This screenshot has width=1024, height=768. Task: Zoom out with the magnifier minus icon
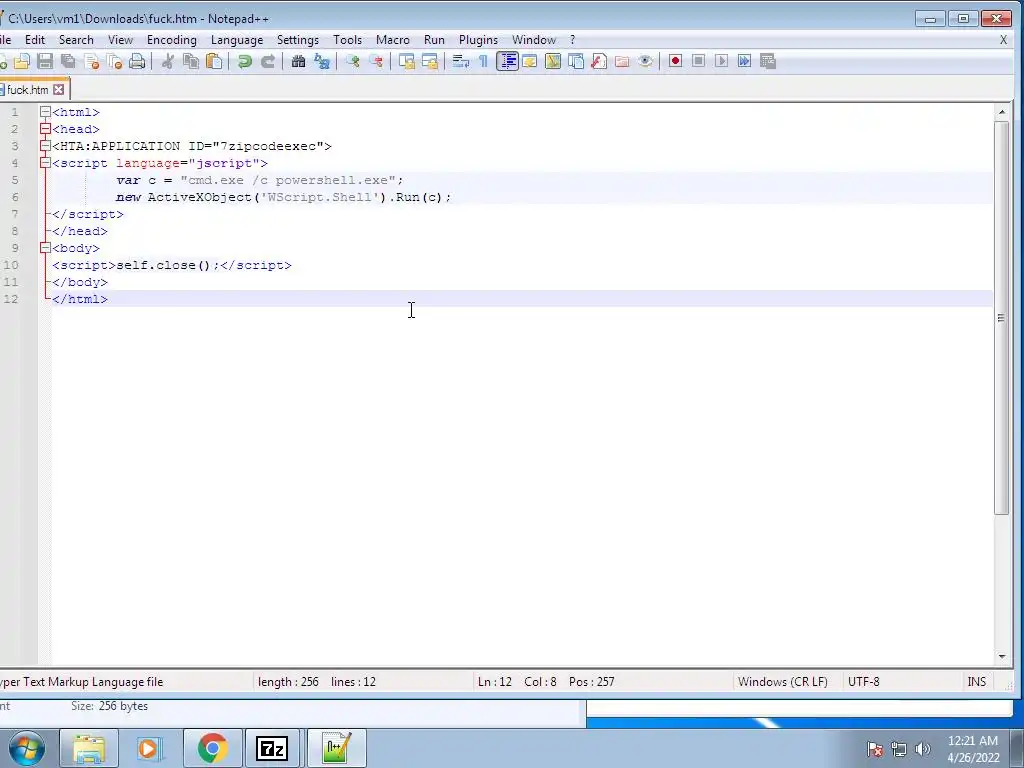(376, 61)
